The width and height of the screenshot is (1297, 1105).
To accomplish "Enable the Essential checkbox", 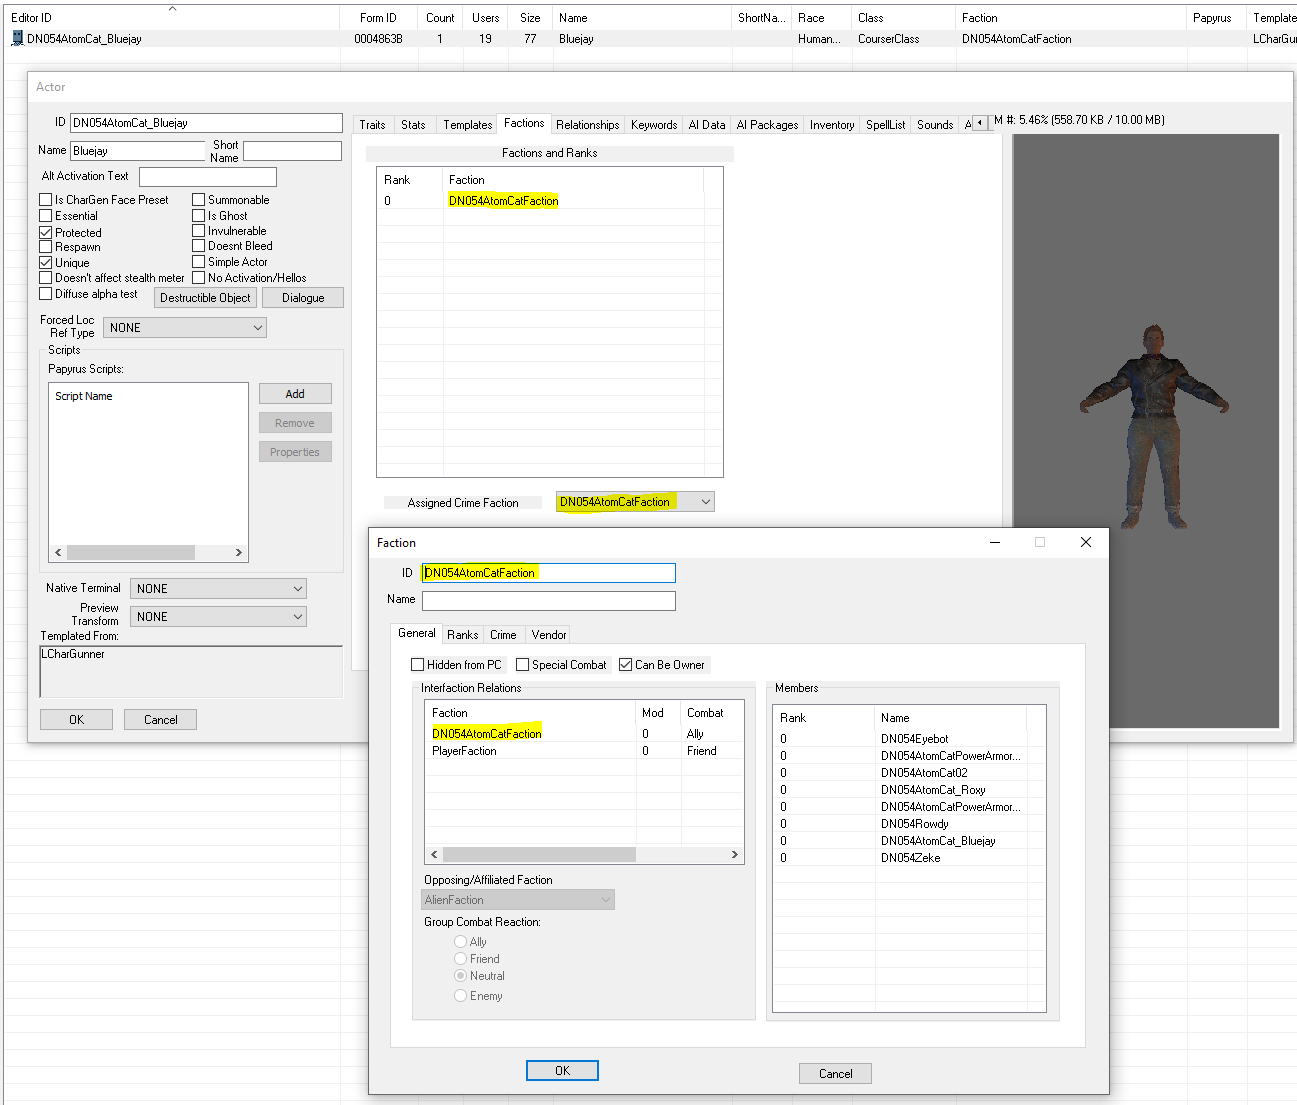I will 46,215.
